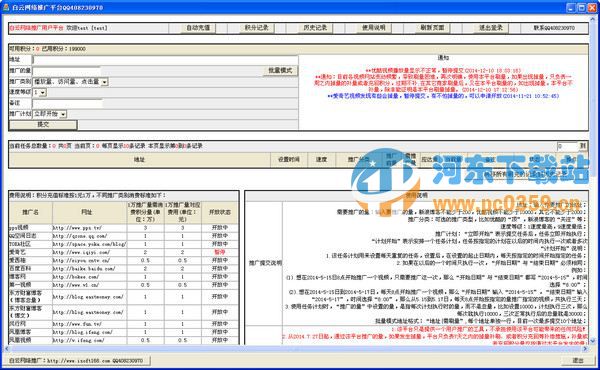Click the 推广名 column header
The height and width of the screenshot is (370, 600).
(x=31, y=212)
